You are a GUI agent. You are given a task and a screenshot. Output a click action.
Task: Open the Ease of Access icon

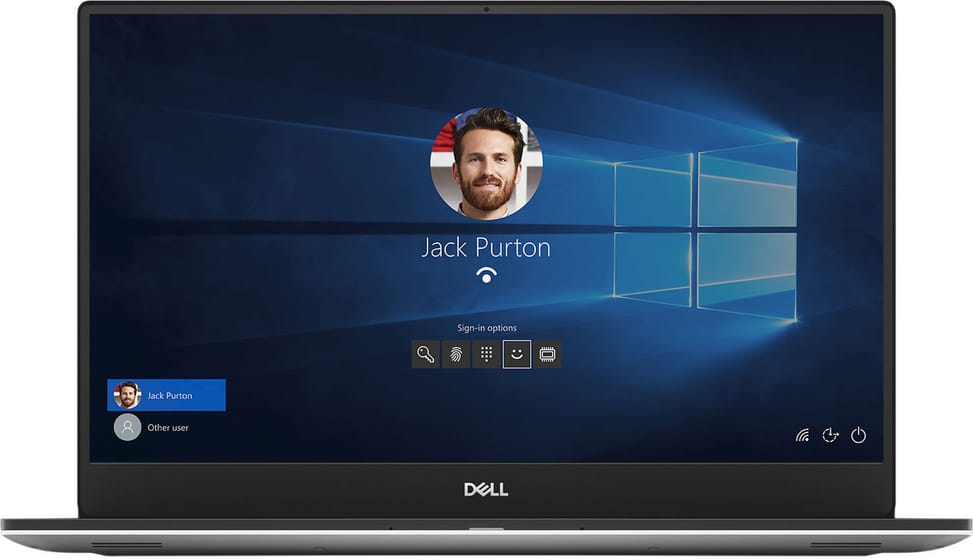(x=830, y=435)
